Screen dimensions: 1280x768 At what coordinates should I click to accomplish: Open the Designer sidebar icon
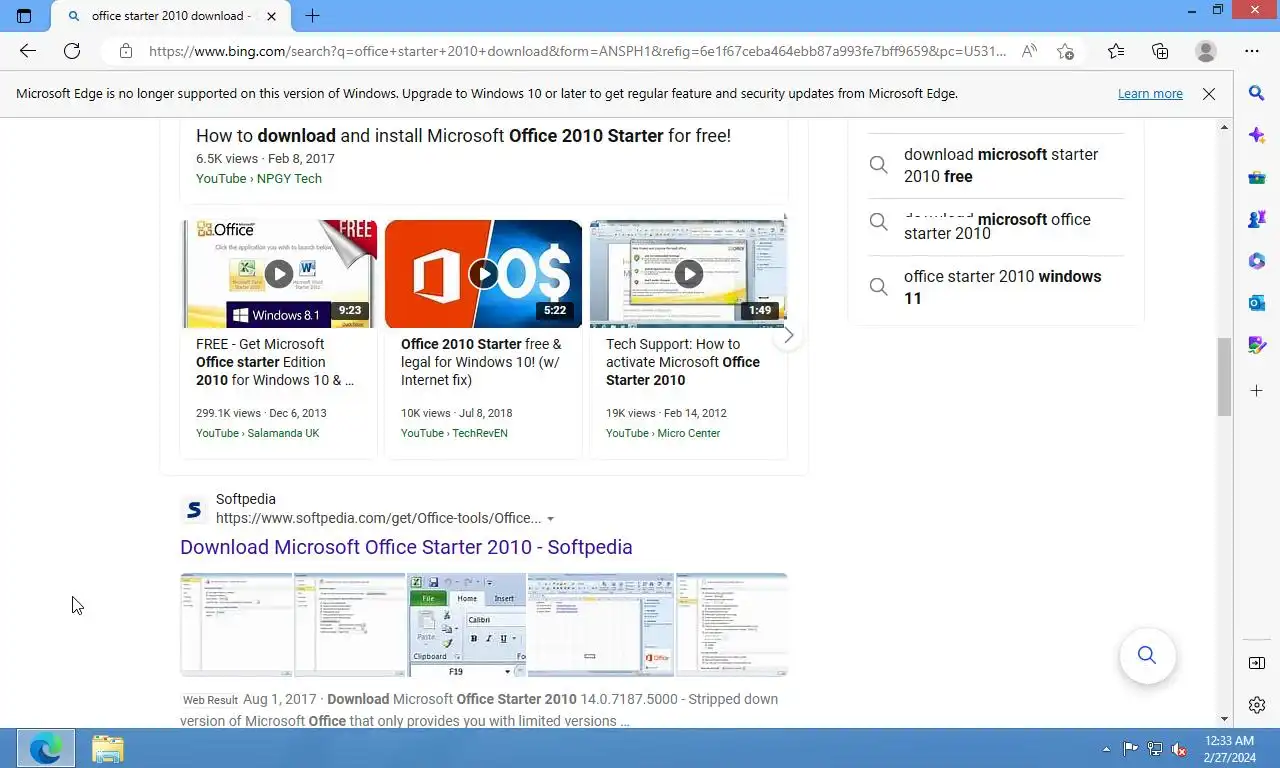(1257, 346)
